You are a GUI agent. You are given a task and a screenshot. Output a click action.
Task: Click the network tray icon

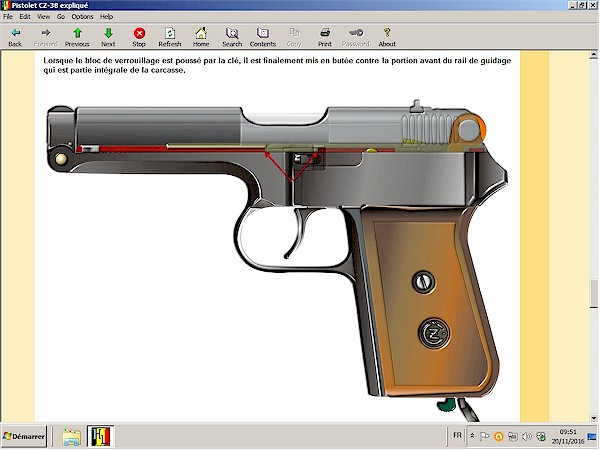[x=513, y=436]
